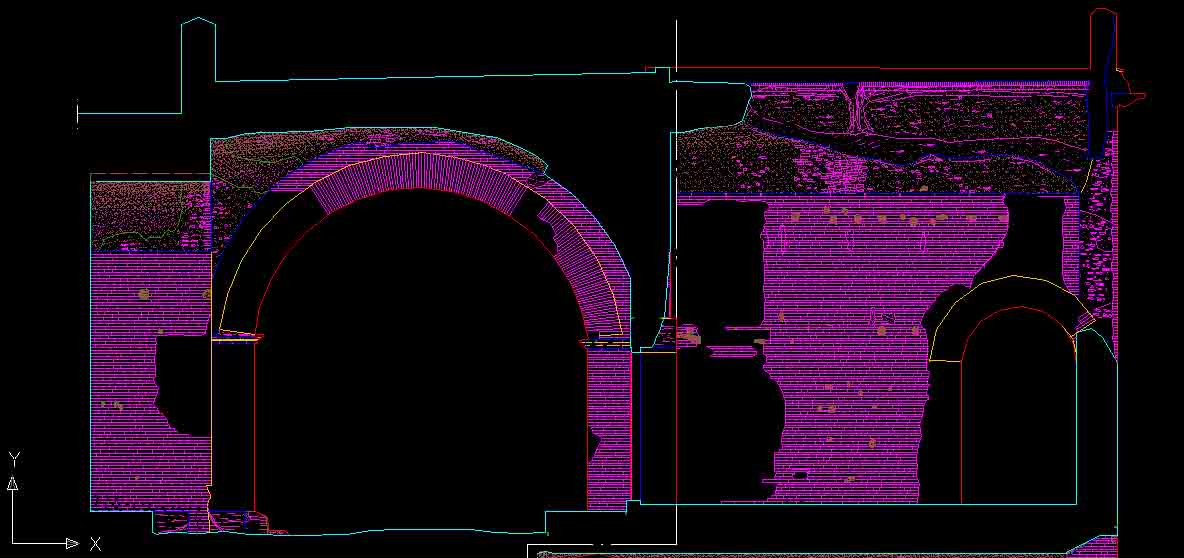Select the cyan chimney outline at top left
The width and height of the screenshot is (1184, 558).
pyautogui.click(x=198, y=18)
